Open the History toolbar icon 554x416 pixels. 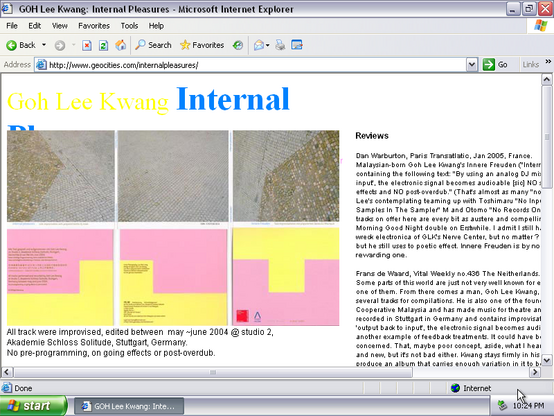[x=238, y=45]
